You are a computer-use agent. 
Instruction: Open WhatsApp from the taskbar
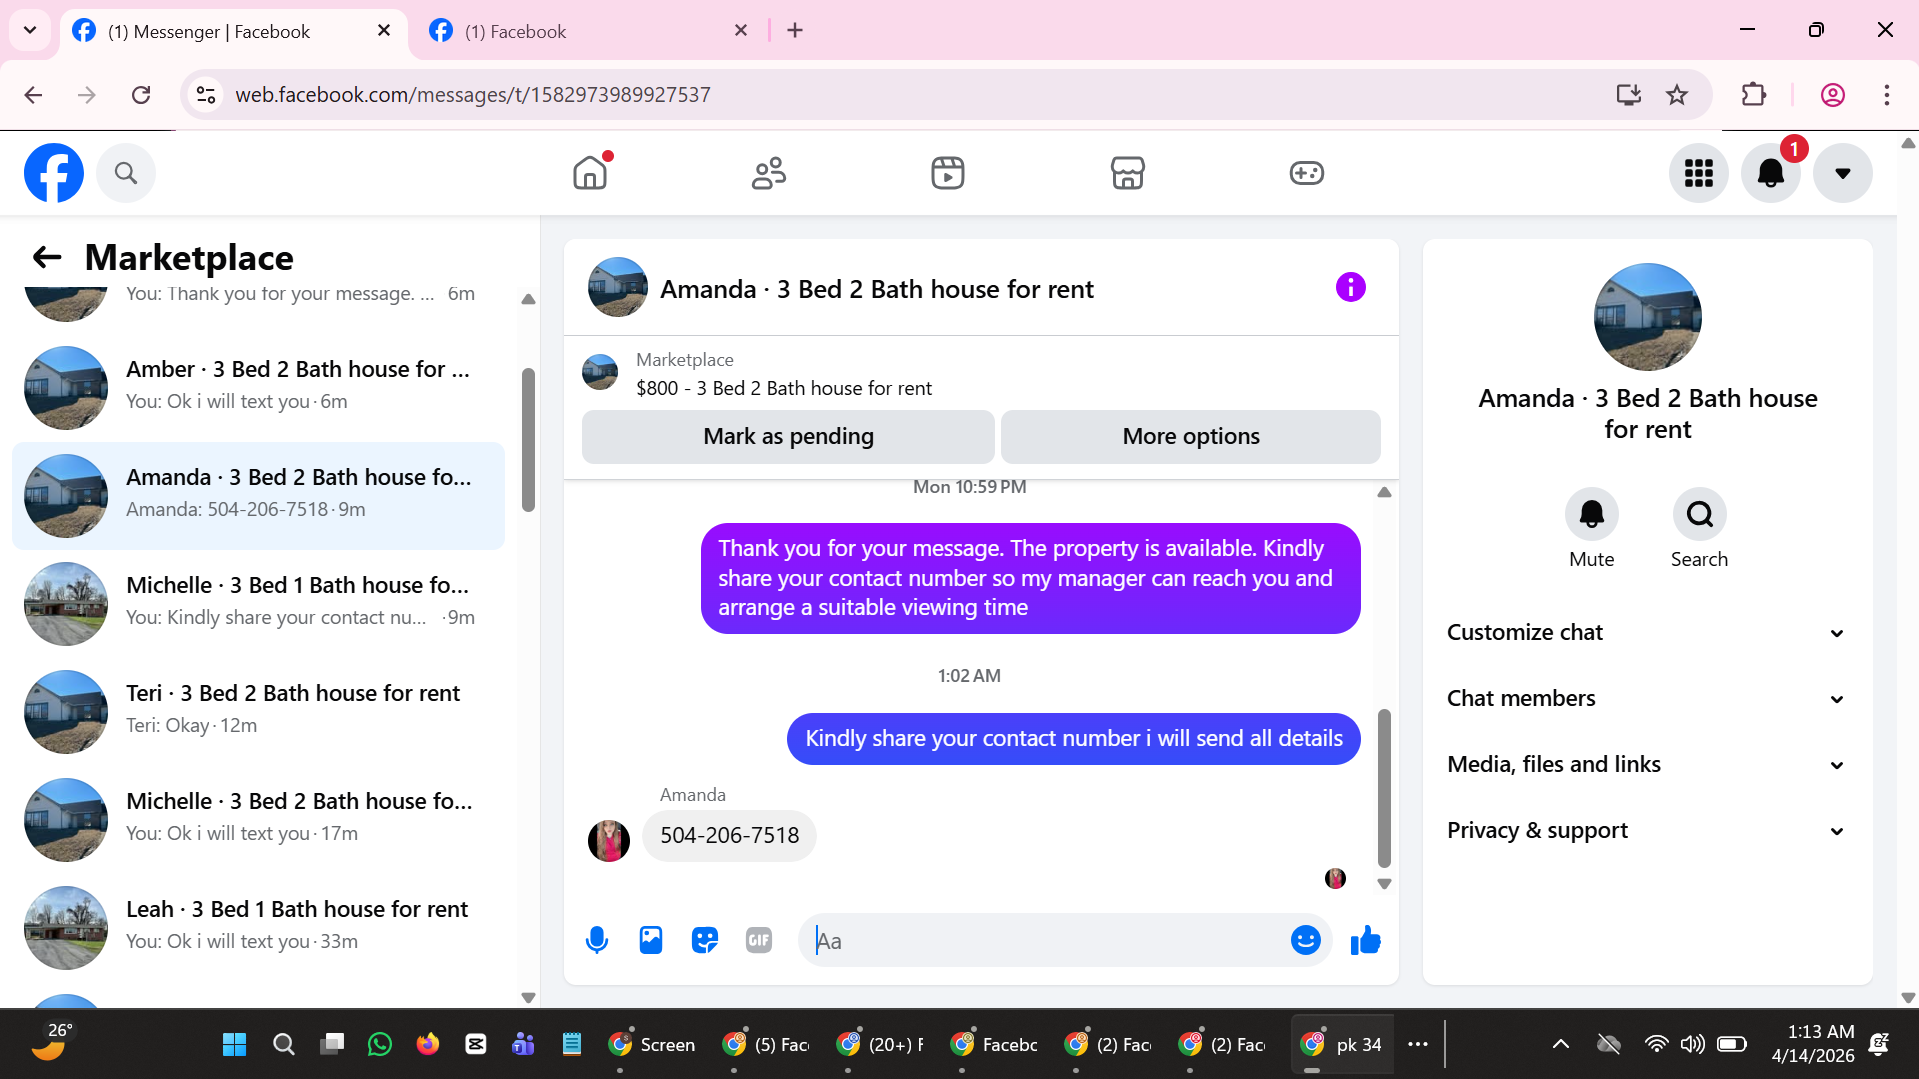(x=380, y=1045)
